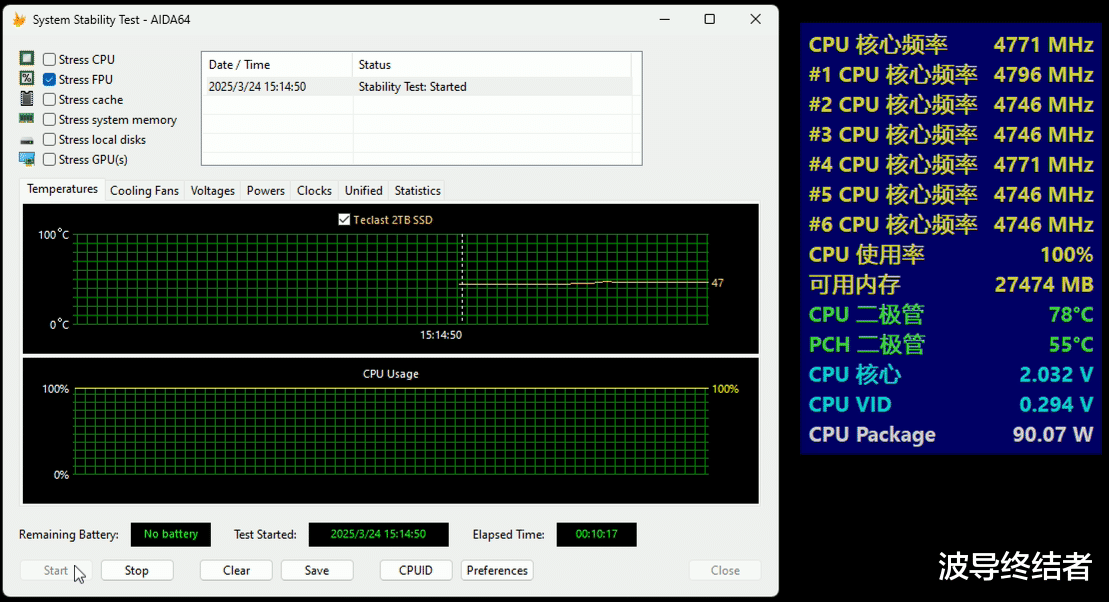Viewport: 1109px width, 602px height.
Task: Switch to the Clocks tab
Action: click(314, 190)
